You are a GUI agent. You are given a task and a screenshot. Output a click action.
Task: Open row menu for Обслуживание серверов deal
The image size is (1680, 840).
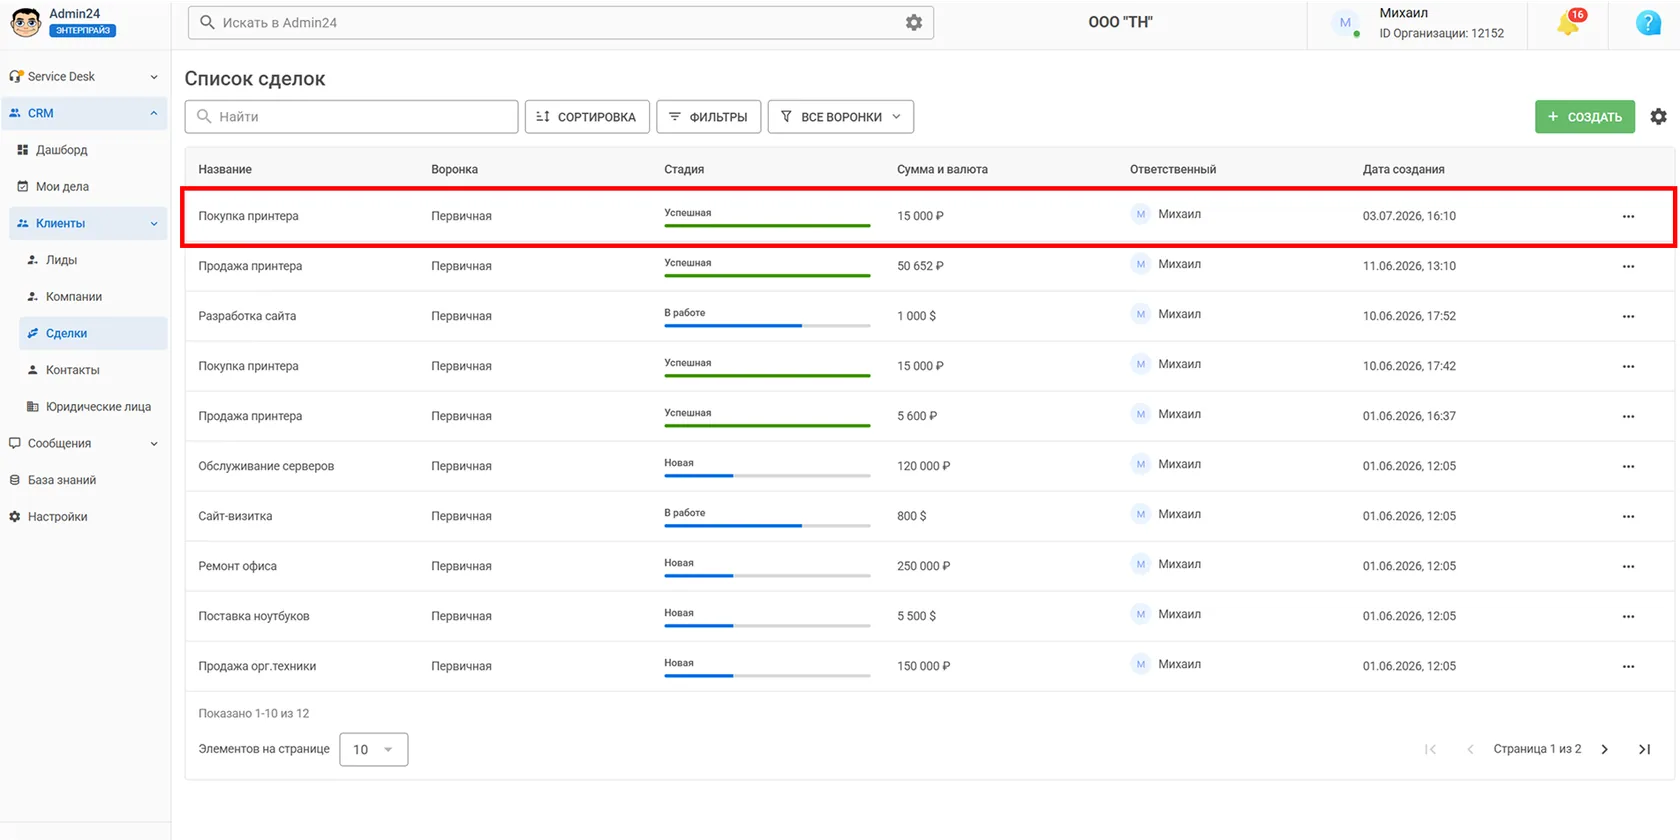point(1628,466)
